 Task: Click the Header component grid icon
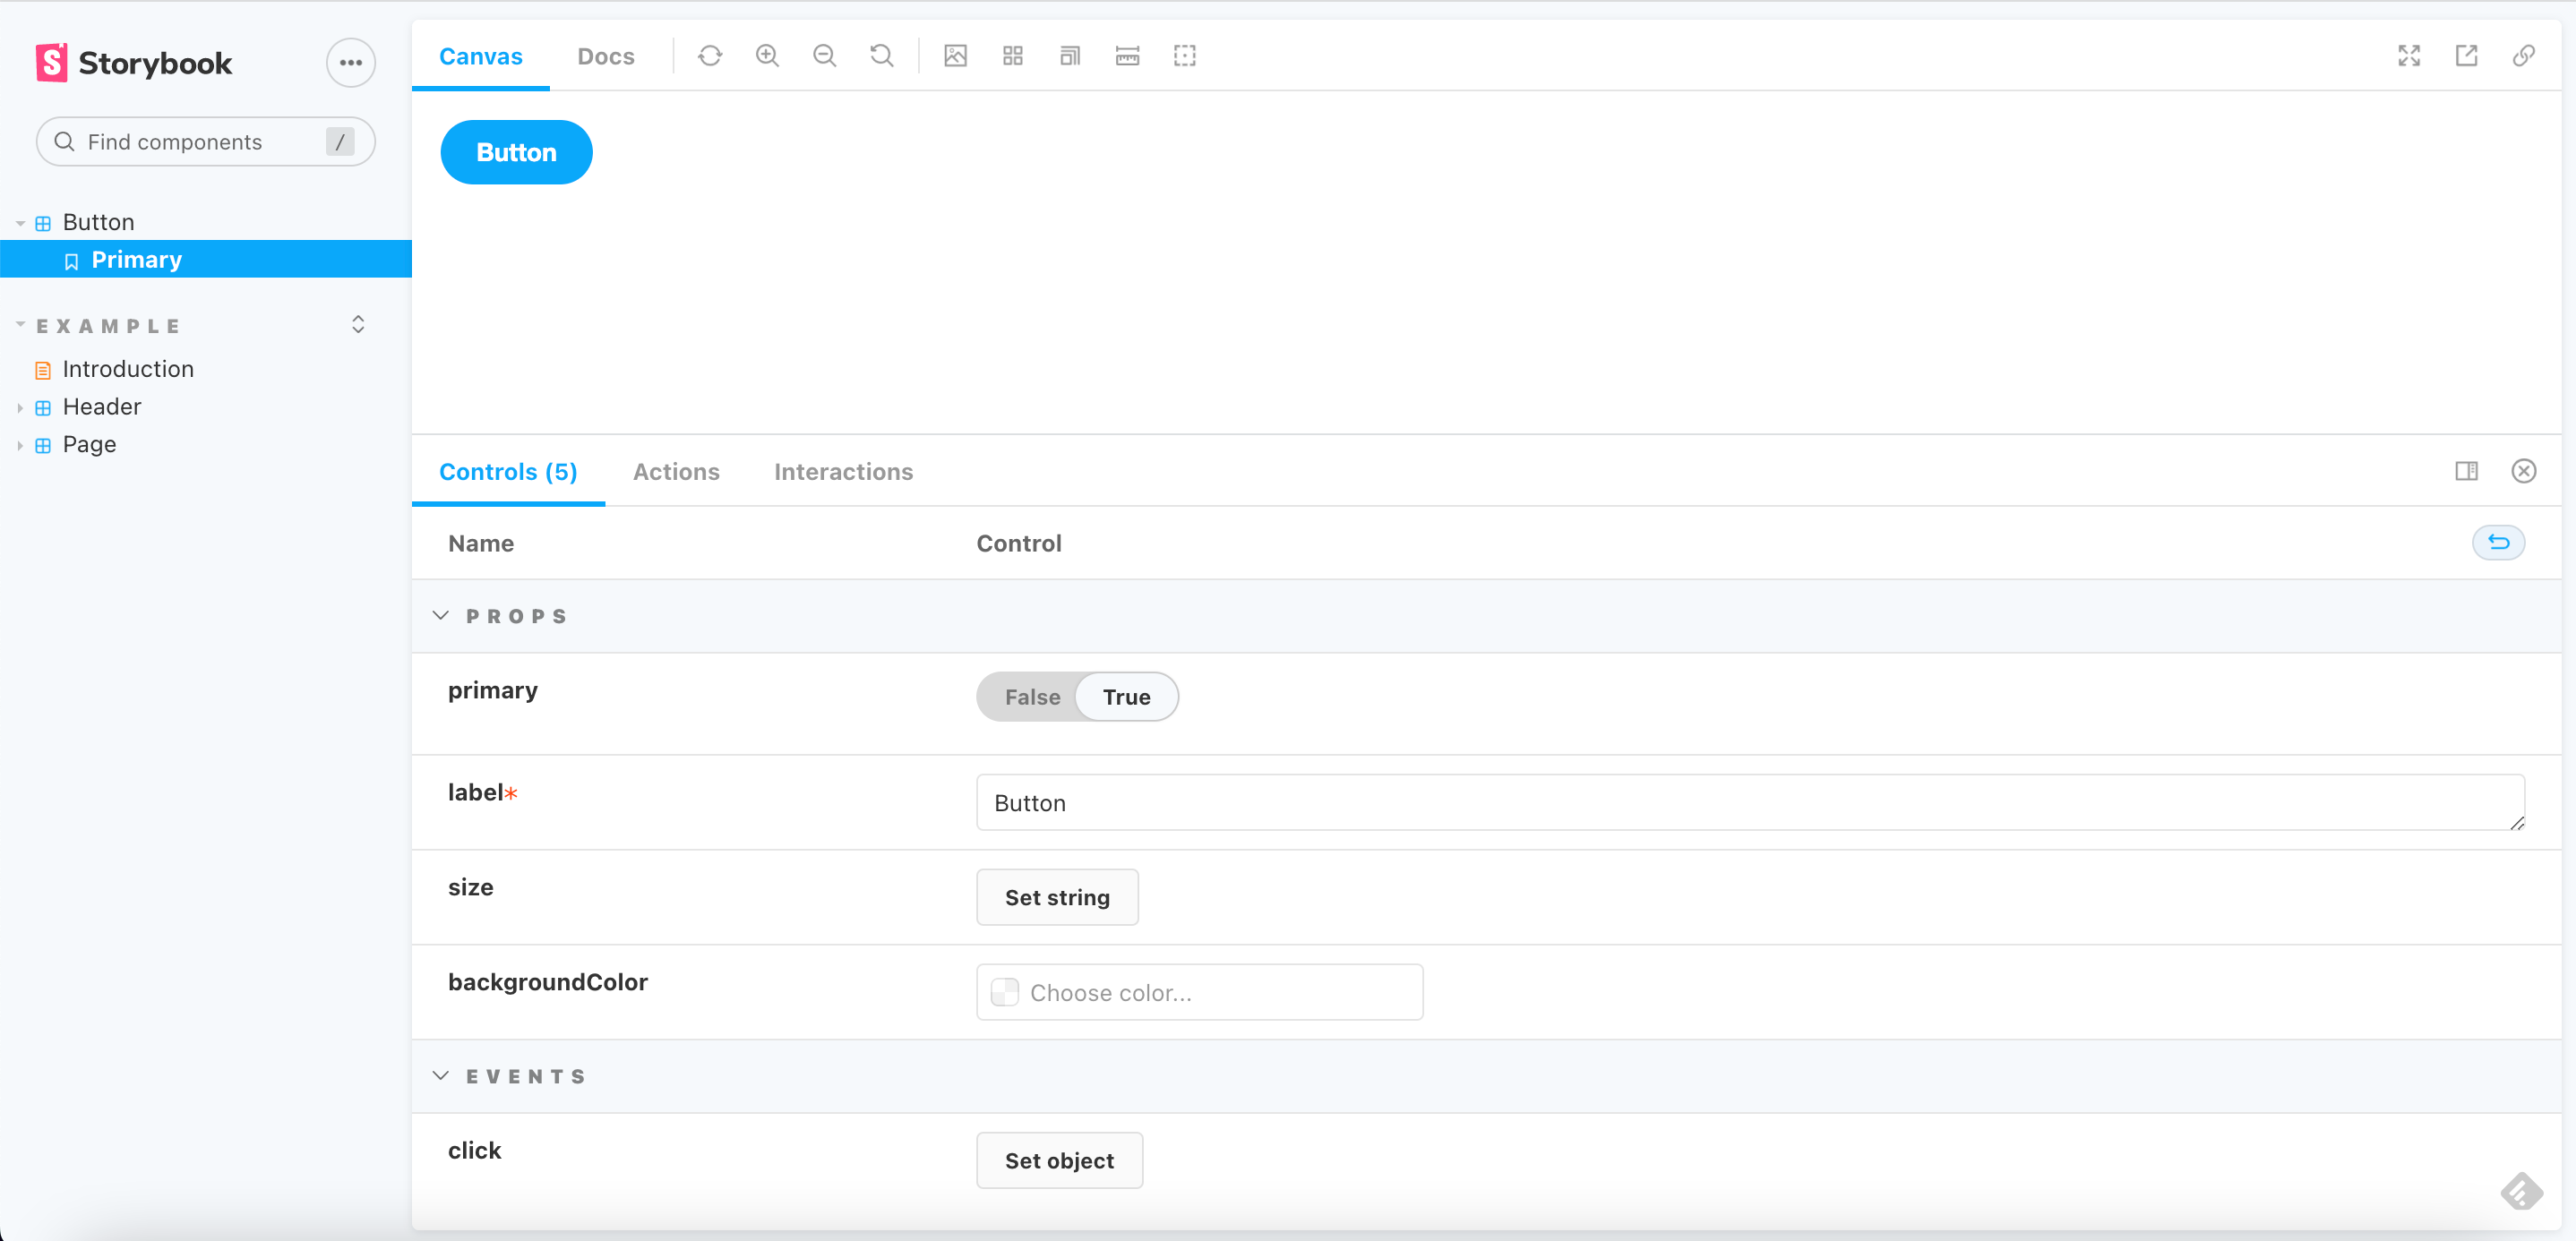(43, 408)
